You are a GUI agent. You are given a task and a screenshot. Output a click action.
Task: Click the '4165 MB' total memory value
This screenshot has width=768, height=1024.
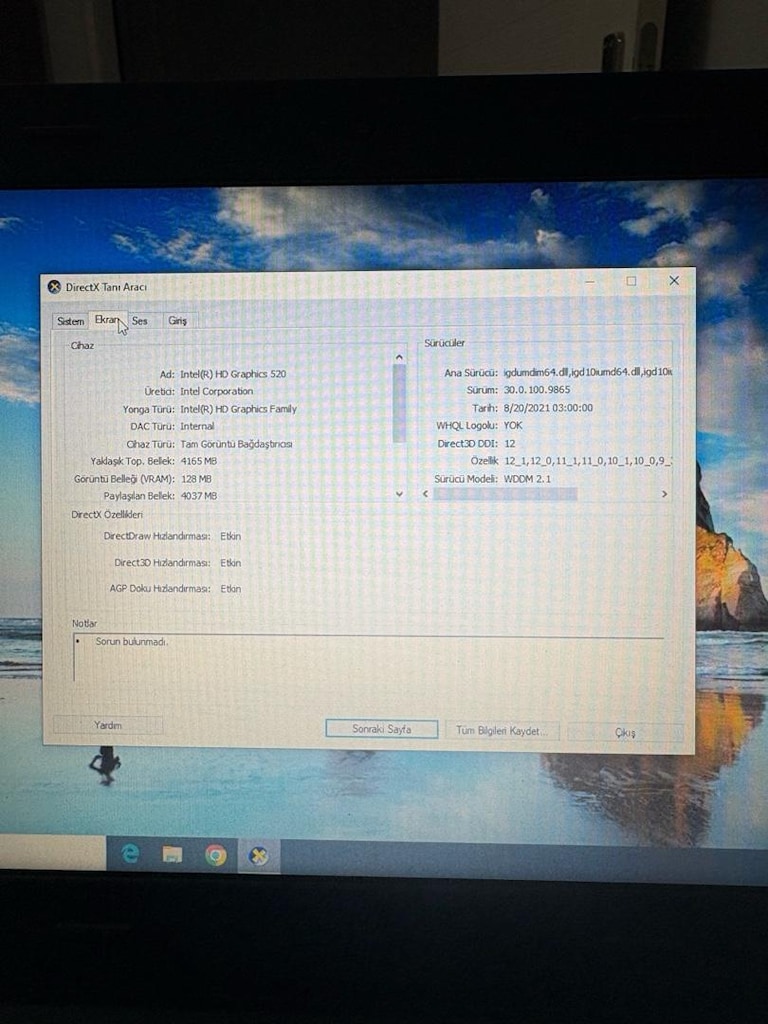(x=199, y=461)
